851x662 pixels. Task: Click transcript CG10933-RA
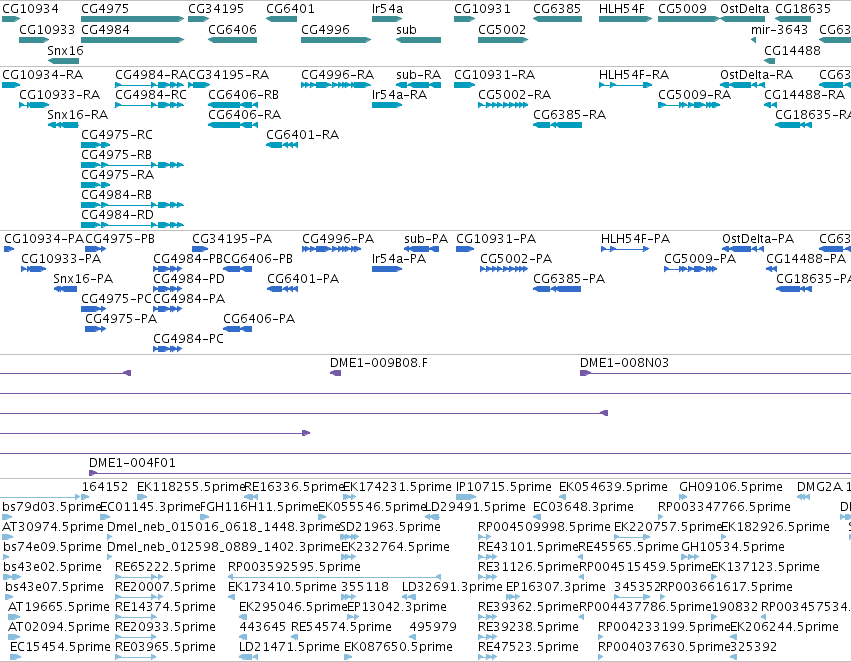60,94
